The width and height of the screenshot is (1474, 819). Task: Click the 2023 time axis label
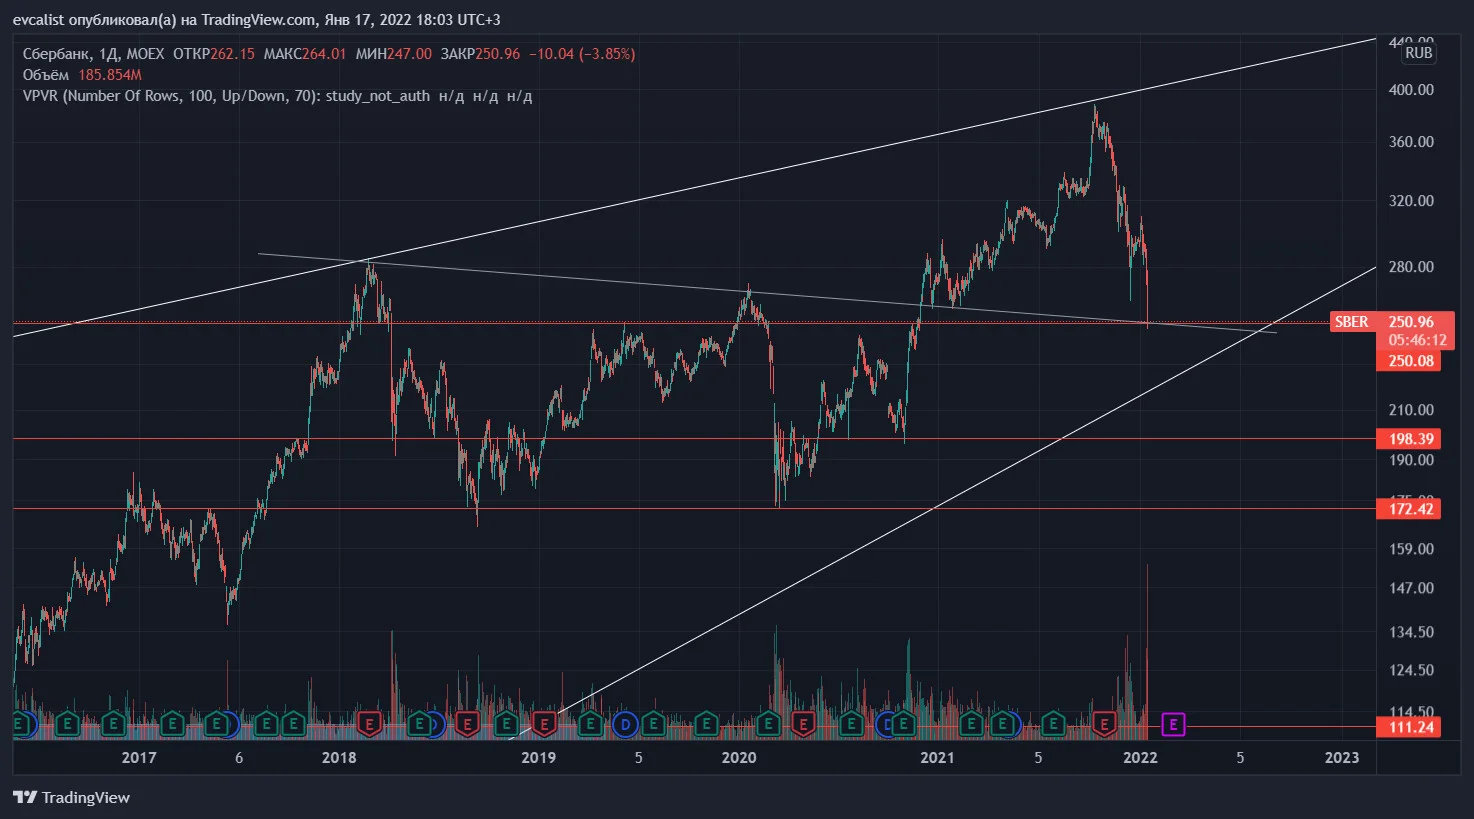tap(1342, 757)
